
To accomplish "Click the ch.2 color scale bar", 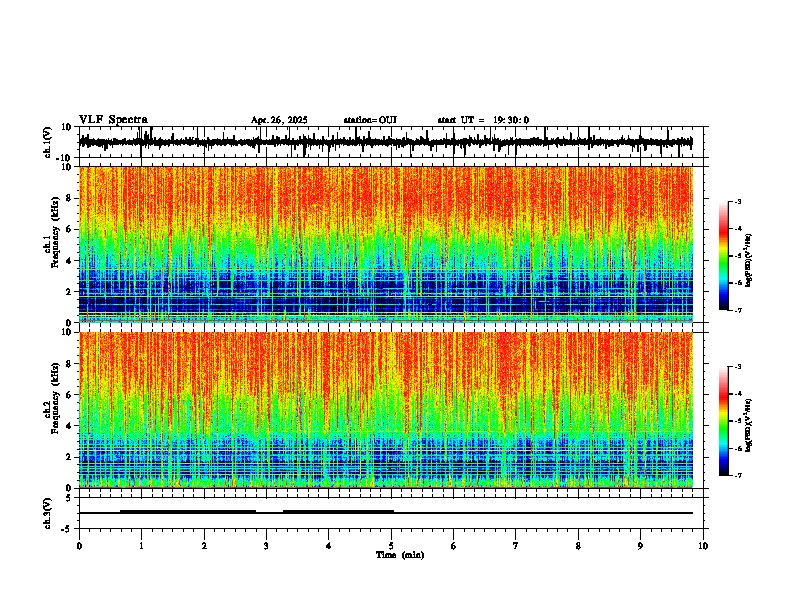I will pyautogui.click(x=724, y=421).
